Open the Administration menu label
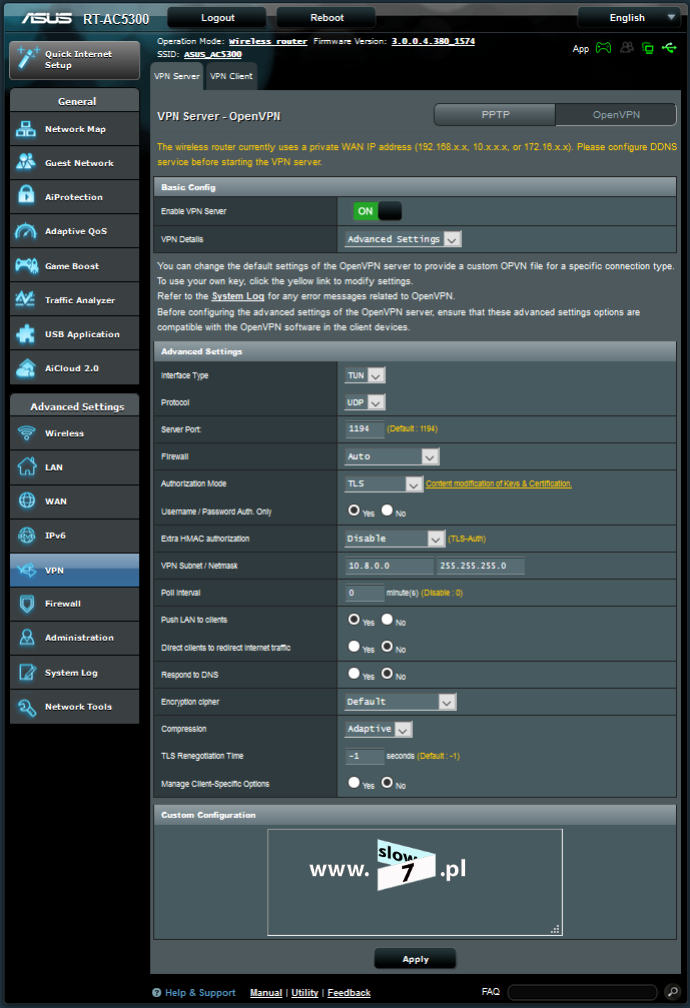This screenshot has height=1008, width=690. coord(79,638)
